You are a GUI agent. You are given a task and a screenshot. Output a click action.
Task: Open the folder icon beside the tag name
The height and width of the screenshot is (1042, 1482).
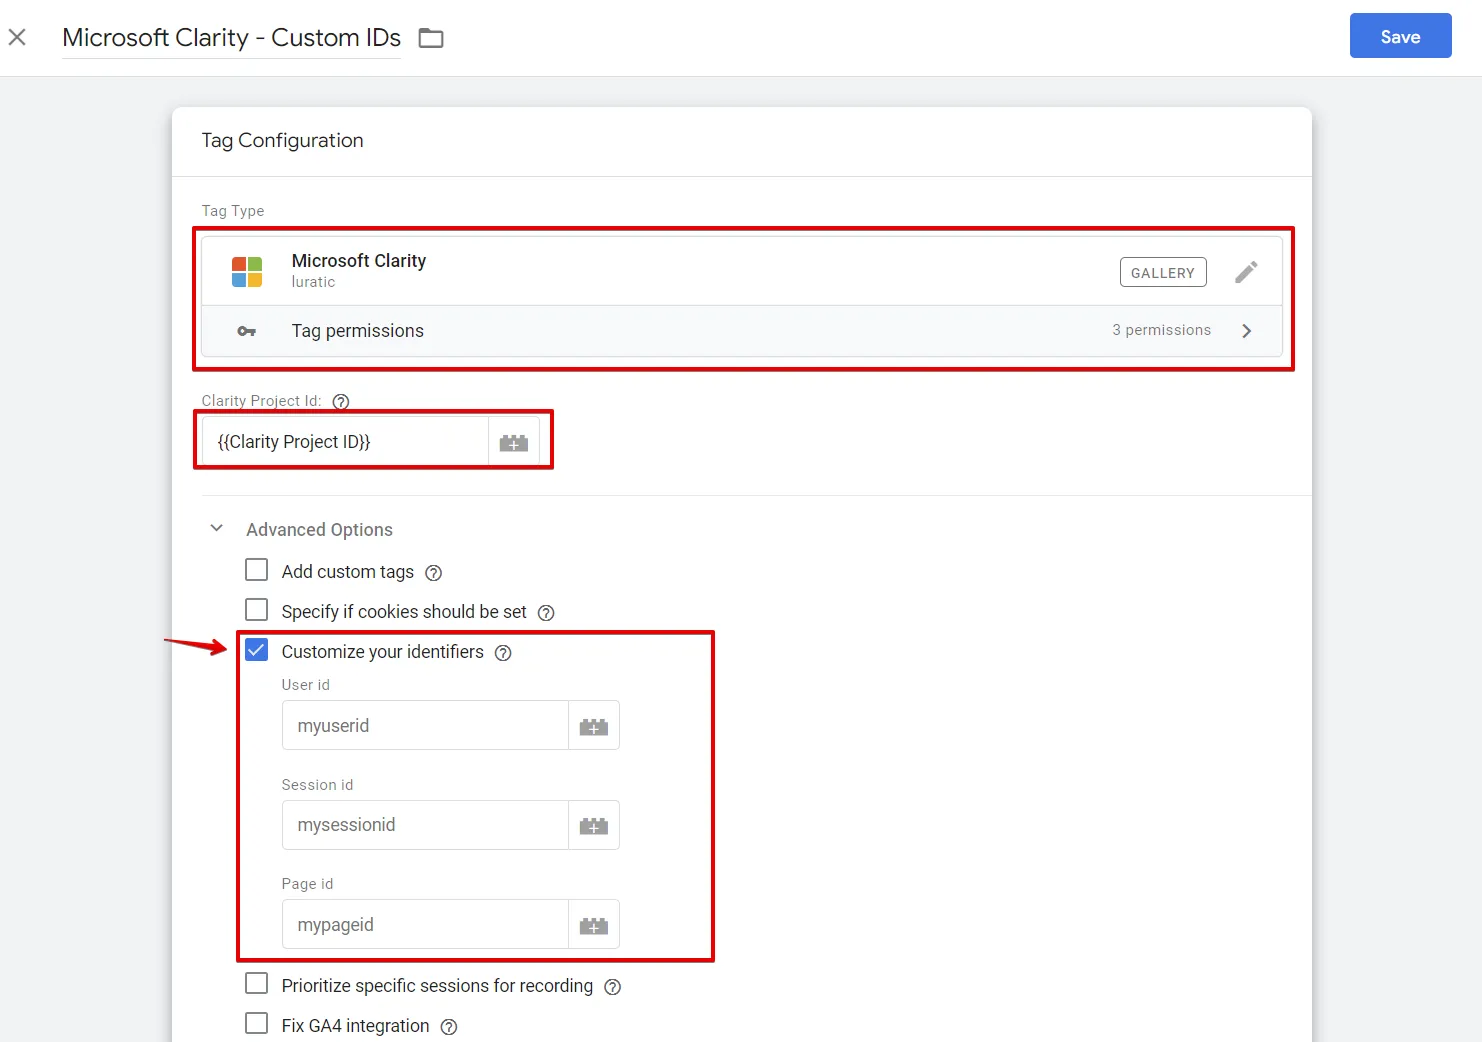(x=431, y=38)
